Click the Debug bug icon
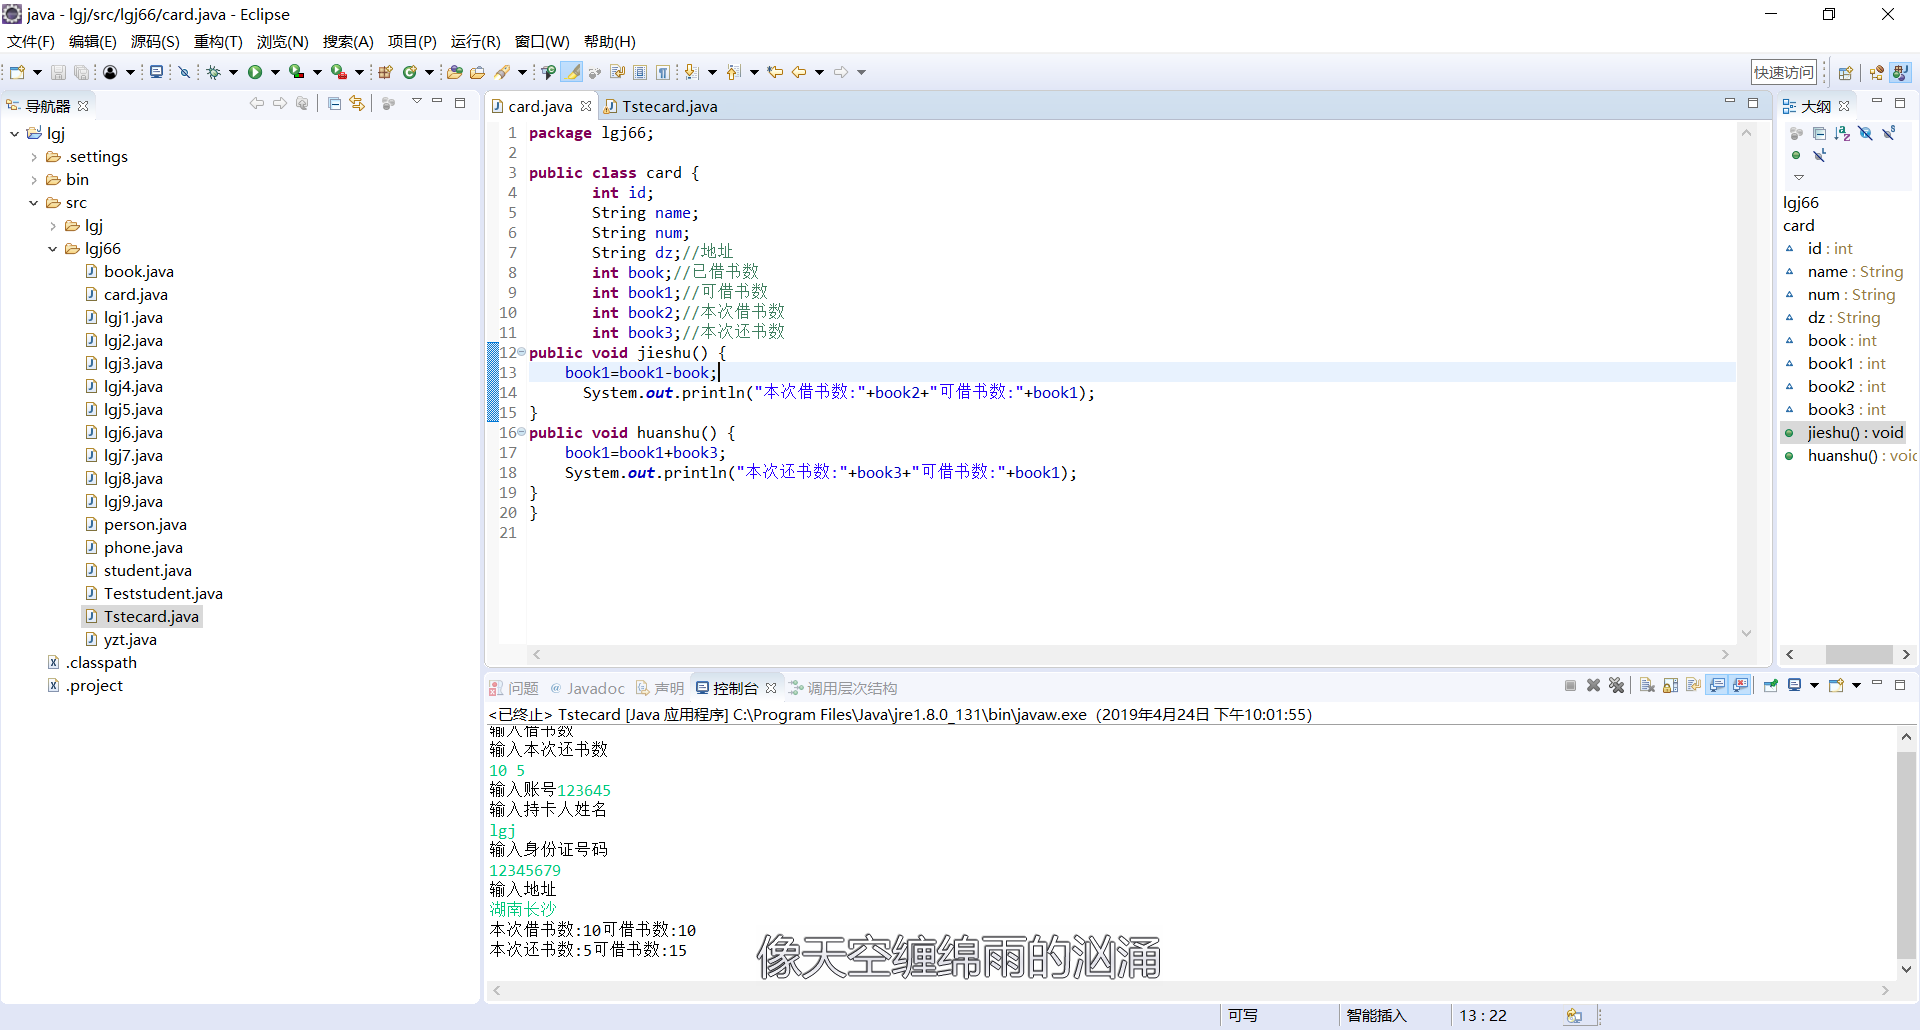Screen dimensions: 1920x1030 213,72
